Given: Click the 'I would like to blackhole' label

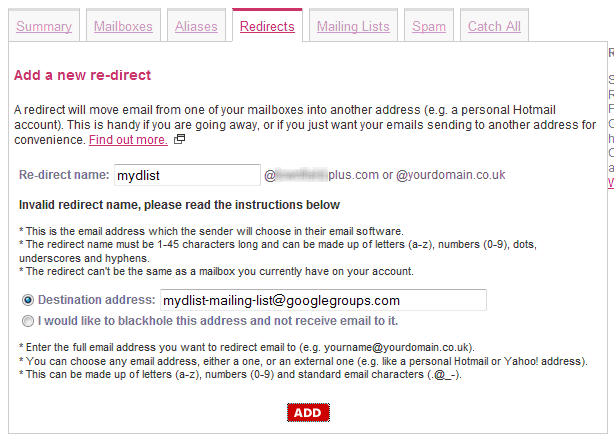Looking at the screenshot, I should click(217, 321).
